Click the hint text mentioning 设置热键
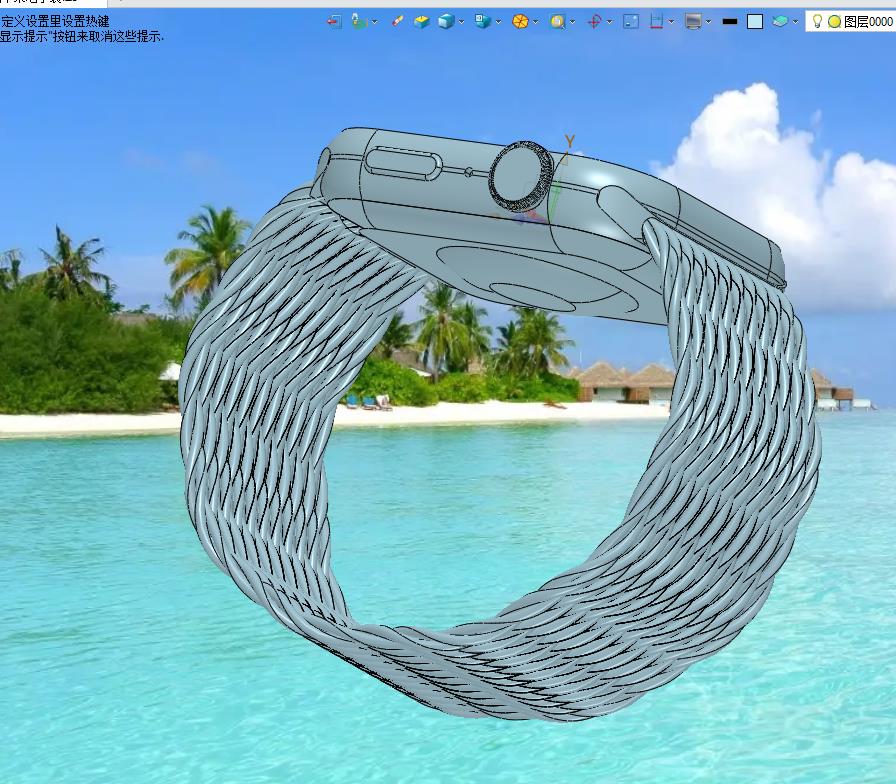Screen dimensions: 896x784 (x=55, y=22)
